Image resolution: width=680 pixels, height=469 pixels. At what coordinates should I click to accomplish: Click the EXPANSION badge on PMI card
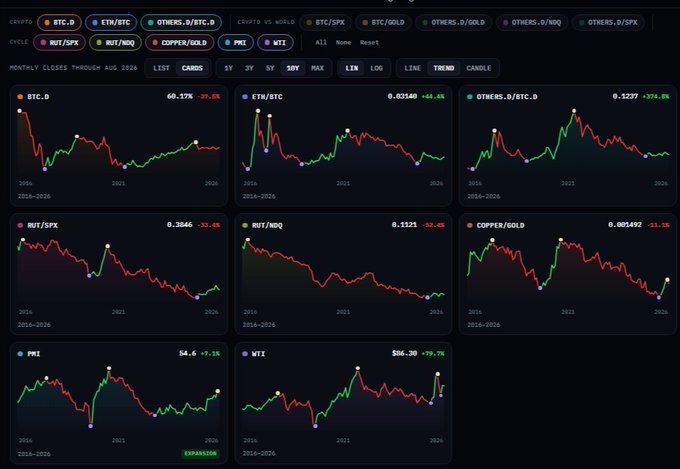click(200, 453)
